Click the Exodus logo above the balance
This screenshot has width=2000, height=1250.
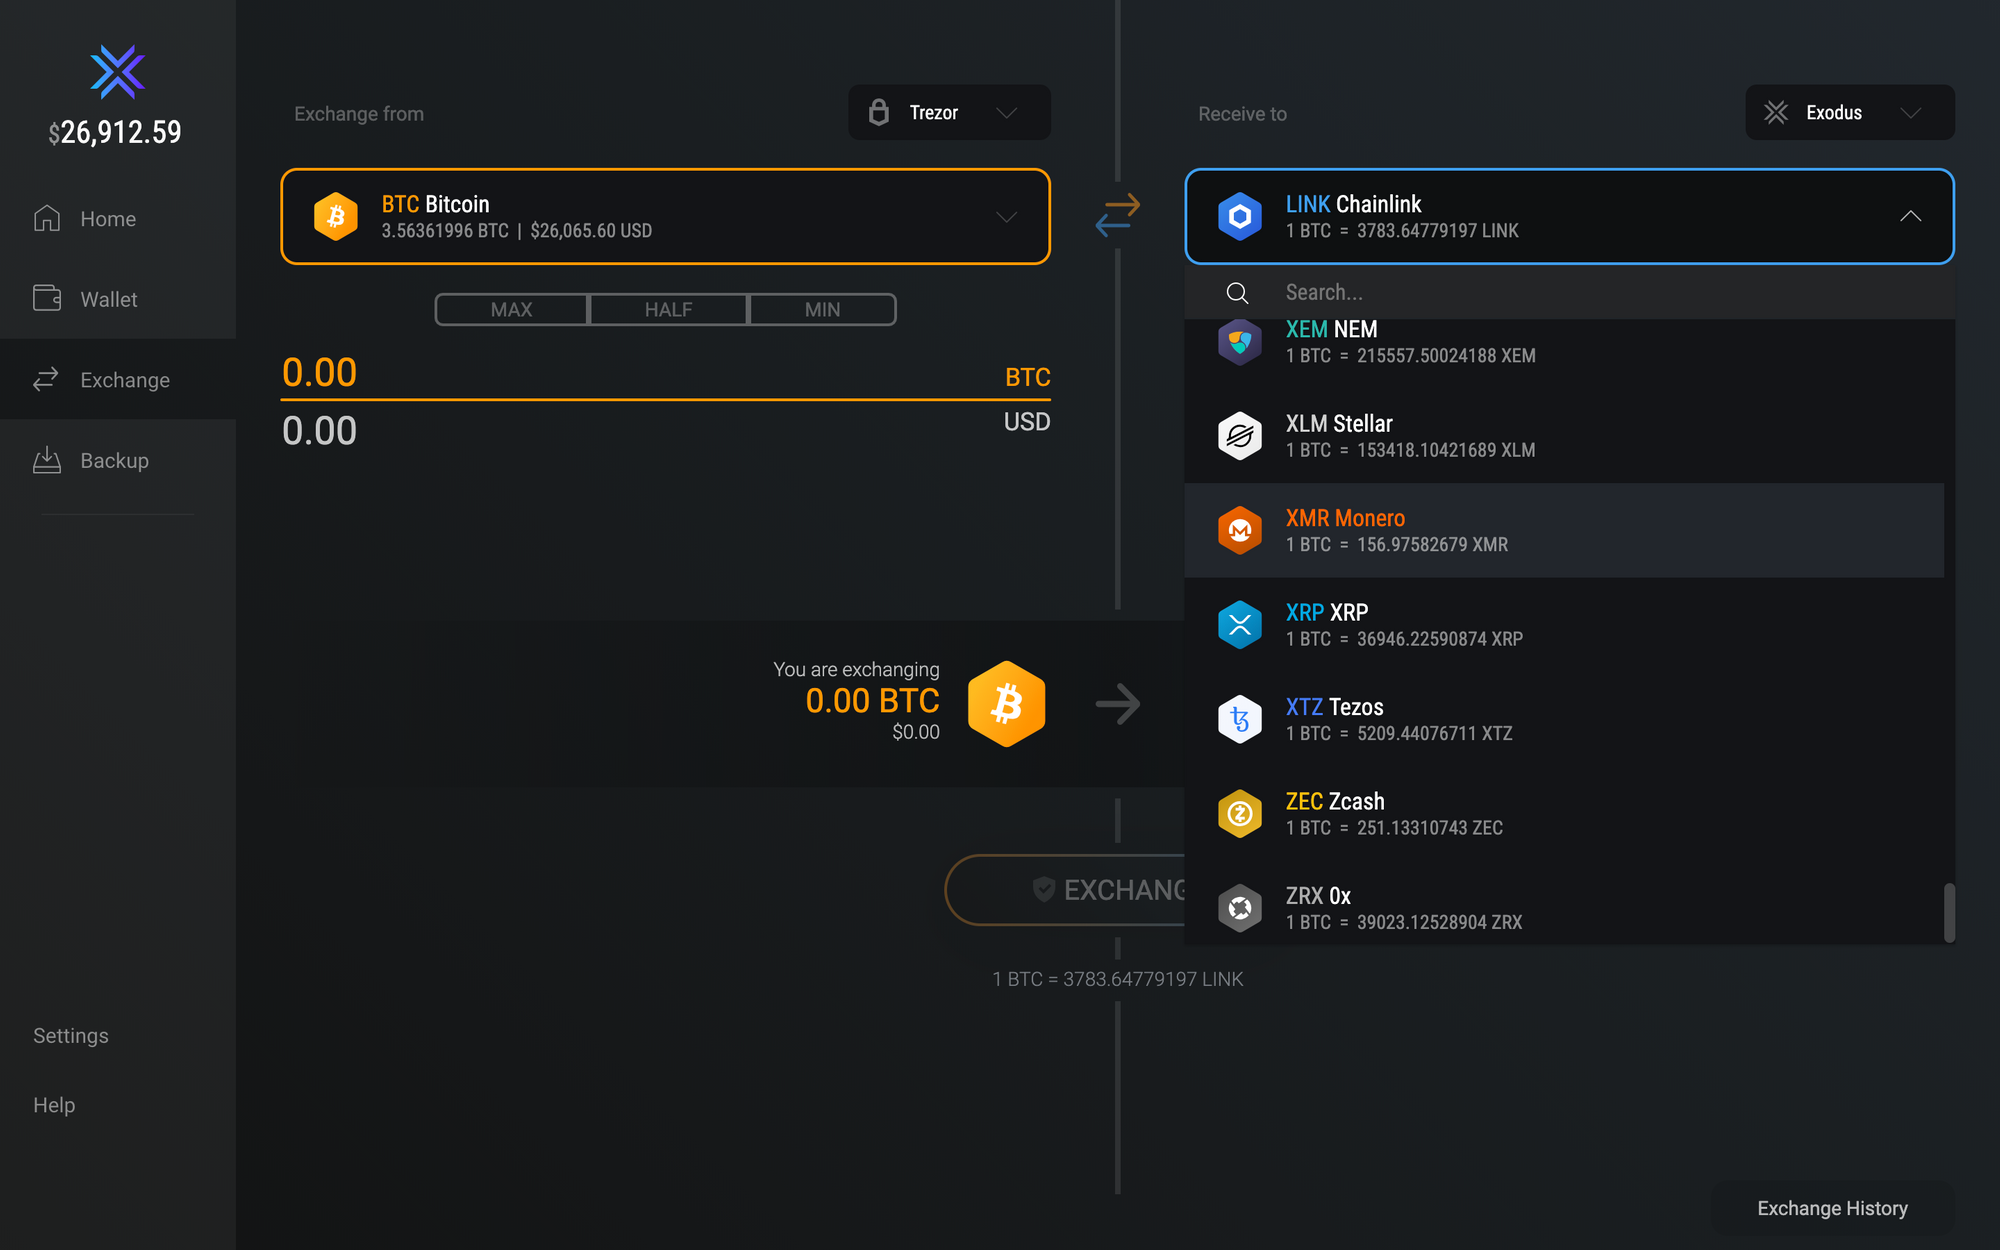[117, 72]
